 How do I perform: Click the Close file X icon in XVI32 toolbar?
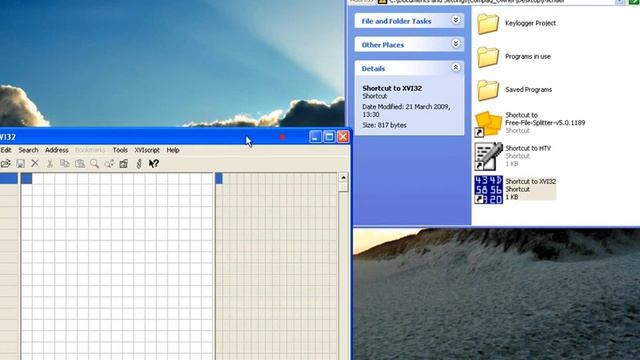[x=35, y=164]
